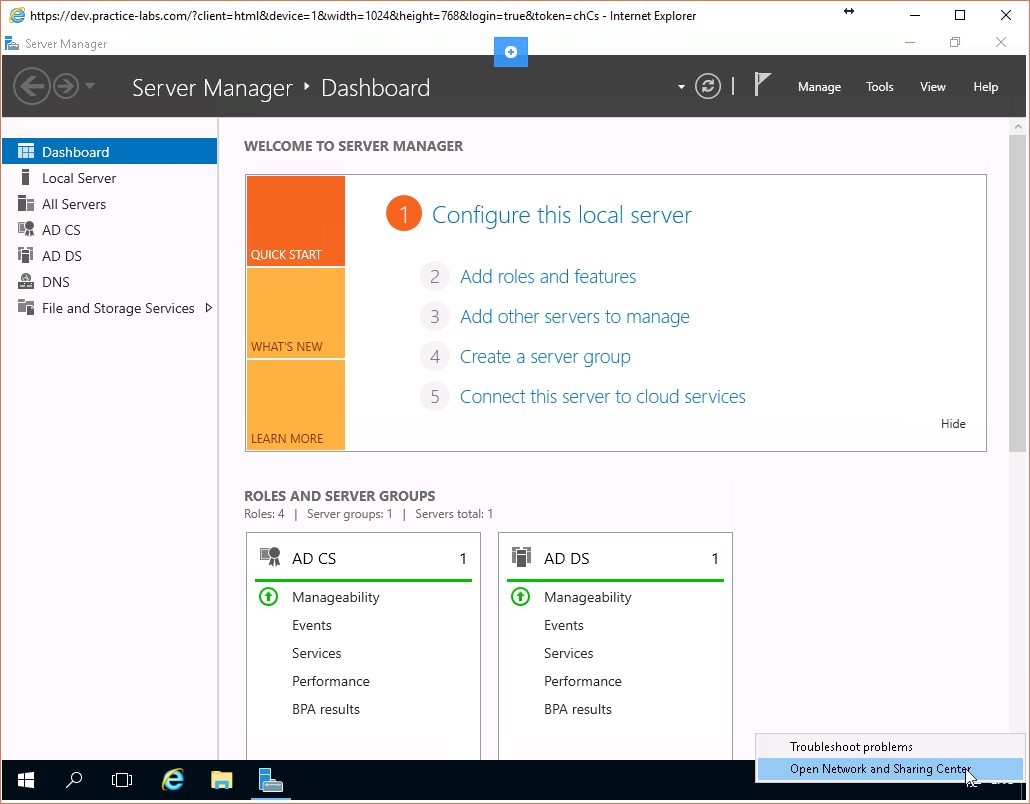Select AD CS in the left sidebar
This screenshot has height=804, width=1030.
(61, 230)
